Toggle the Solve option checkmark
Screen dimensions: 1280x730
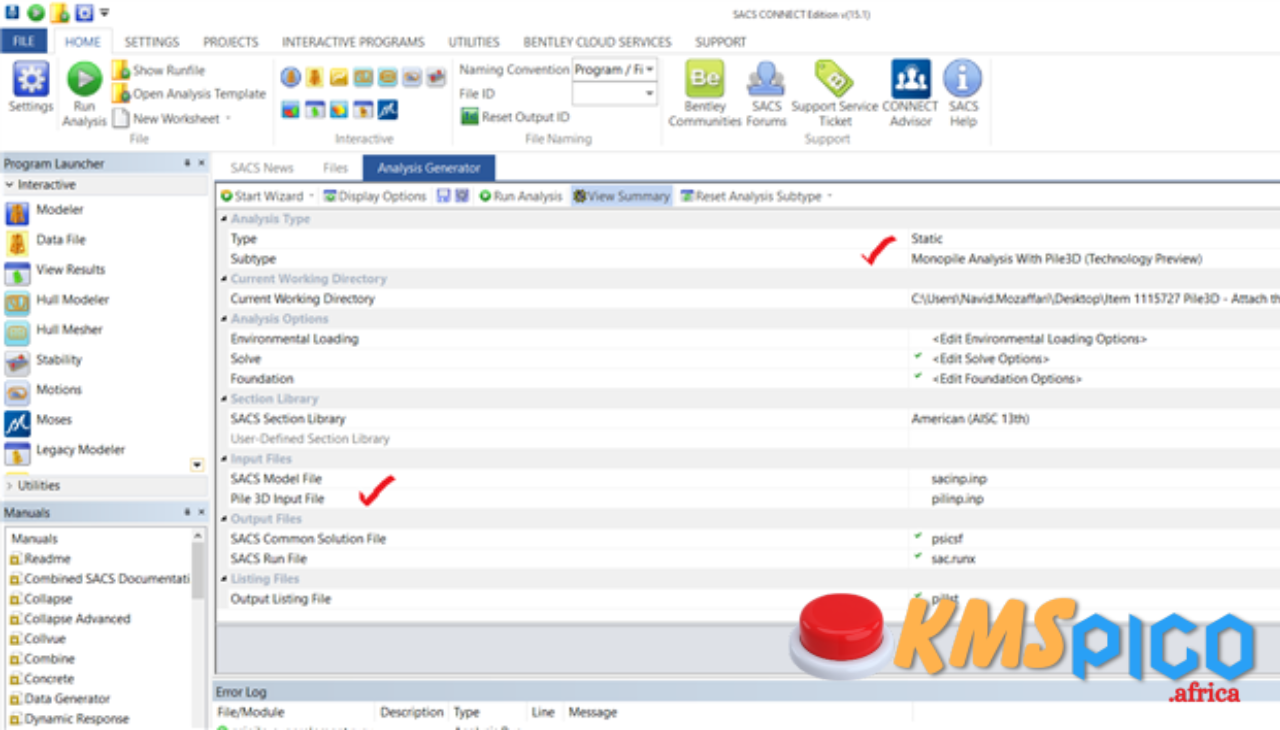point(918,356)
